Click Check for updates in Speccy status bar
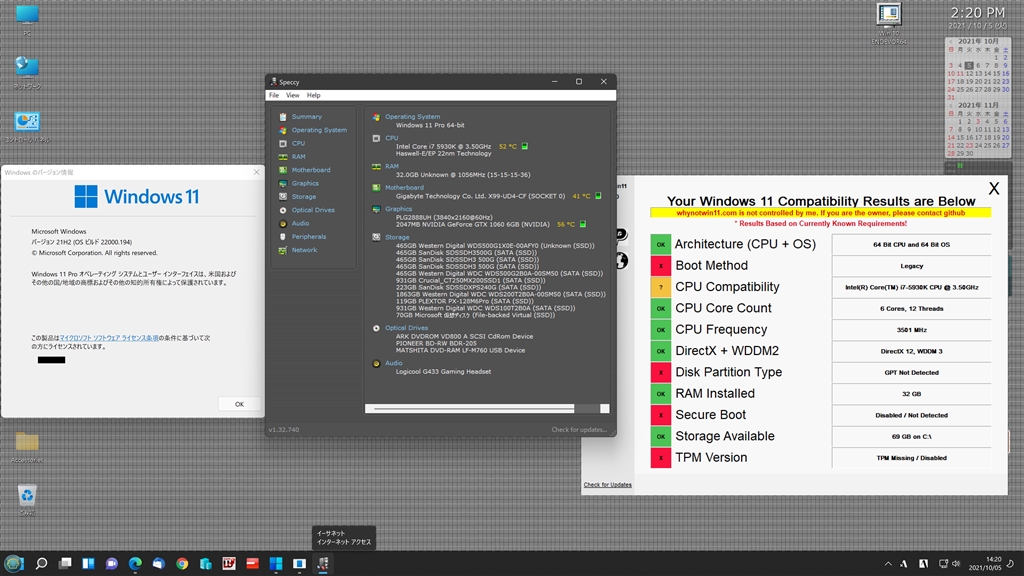 point(578,430)
